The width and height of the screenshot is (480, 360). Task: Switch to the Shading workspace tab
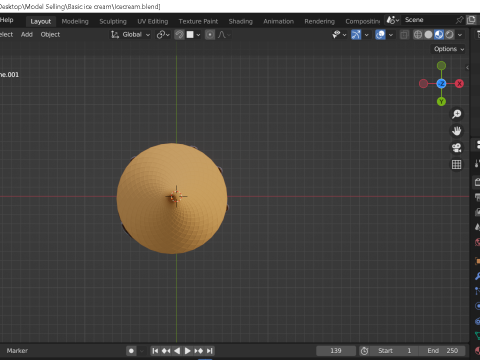click(240, 21)
